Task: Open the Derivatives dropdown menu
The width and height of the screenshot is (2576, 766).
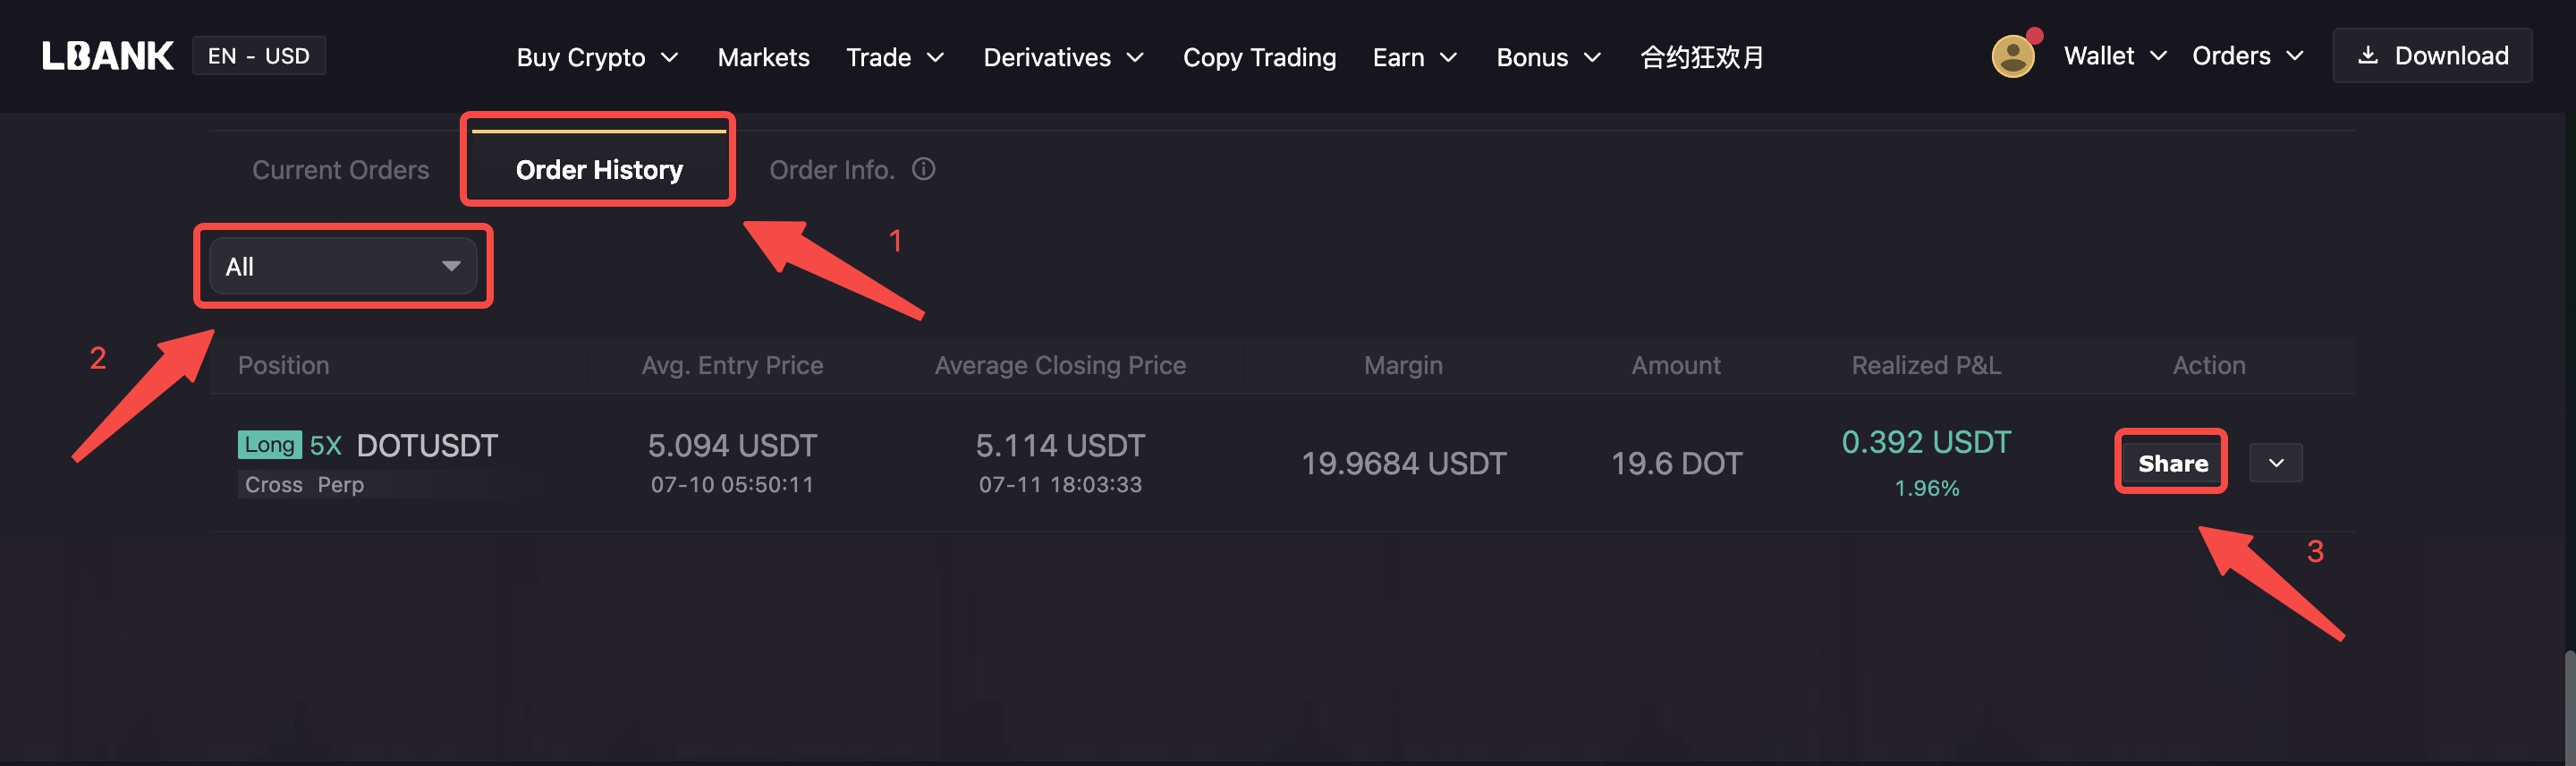Action: click(1063, 57)
